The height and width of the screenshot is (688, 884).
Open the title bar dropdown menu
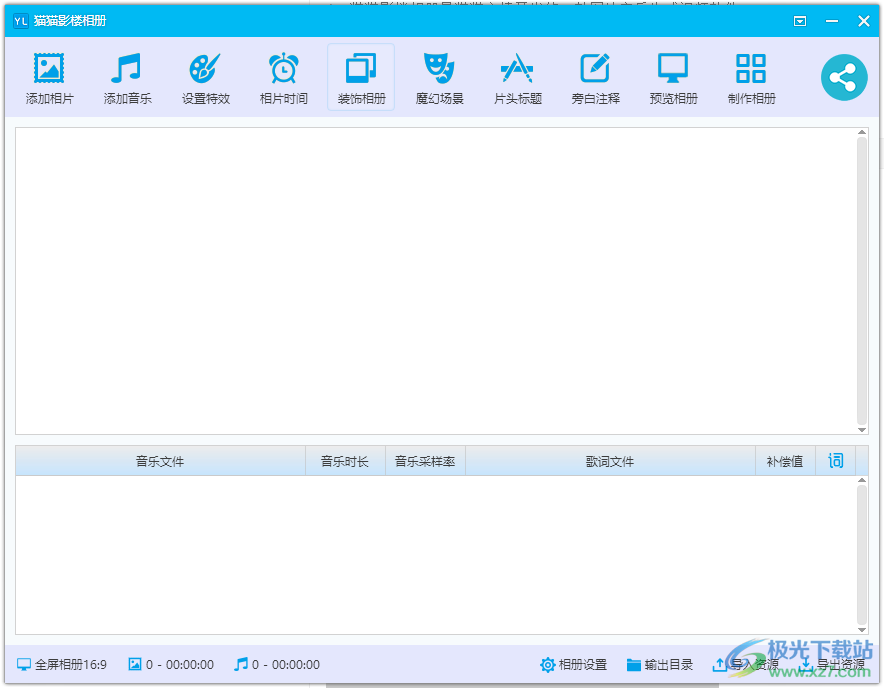[800, 21]
